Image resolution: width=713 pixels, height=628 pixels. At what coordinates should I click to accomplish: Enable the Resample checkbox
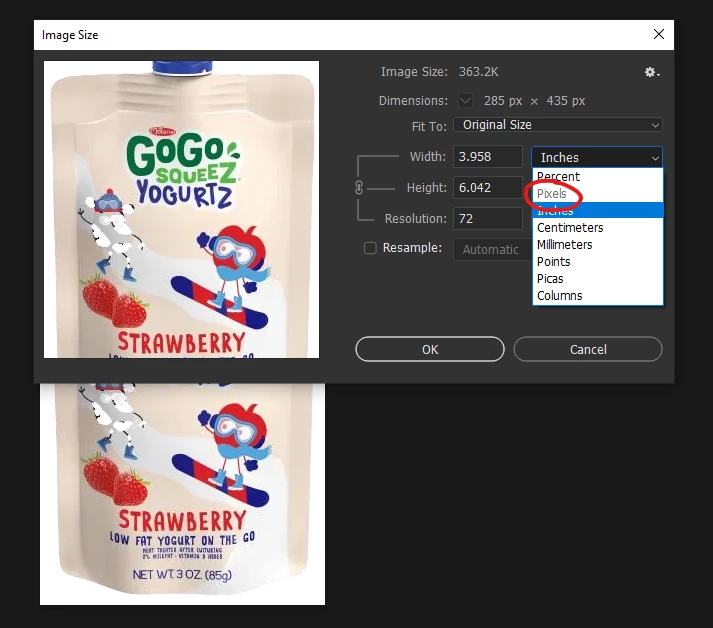370,248
